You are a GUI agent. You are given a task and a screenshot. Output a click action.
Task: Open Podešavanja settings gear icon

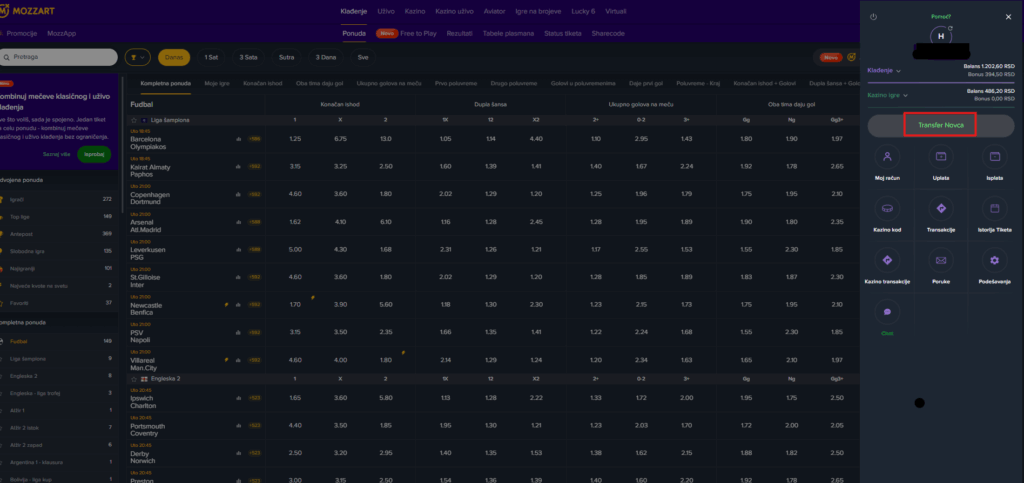click(993, 261)
